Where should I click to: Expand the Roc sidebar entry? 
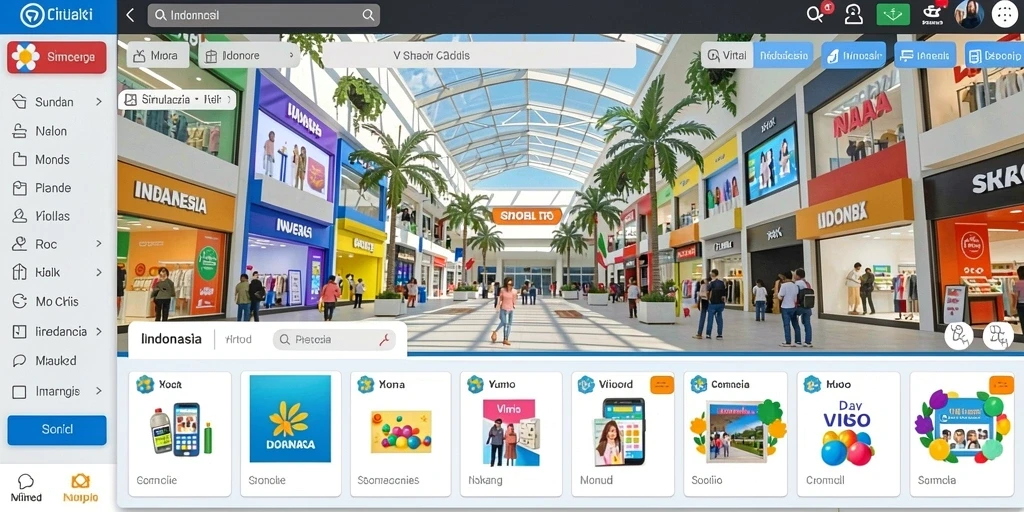pyautogui.click(x=57, y=244)
